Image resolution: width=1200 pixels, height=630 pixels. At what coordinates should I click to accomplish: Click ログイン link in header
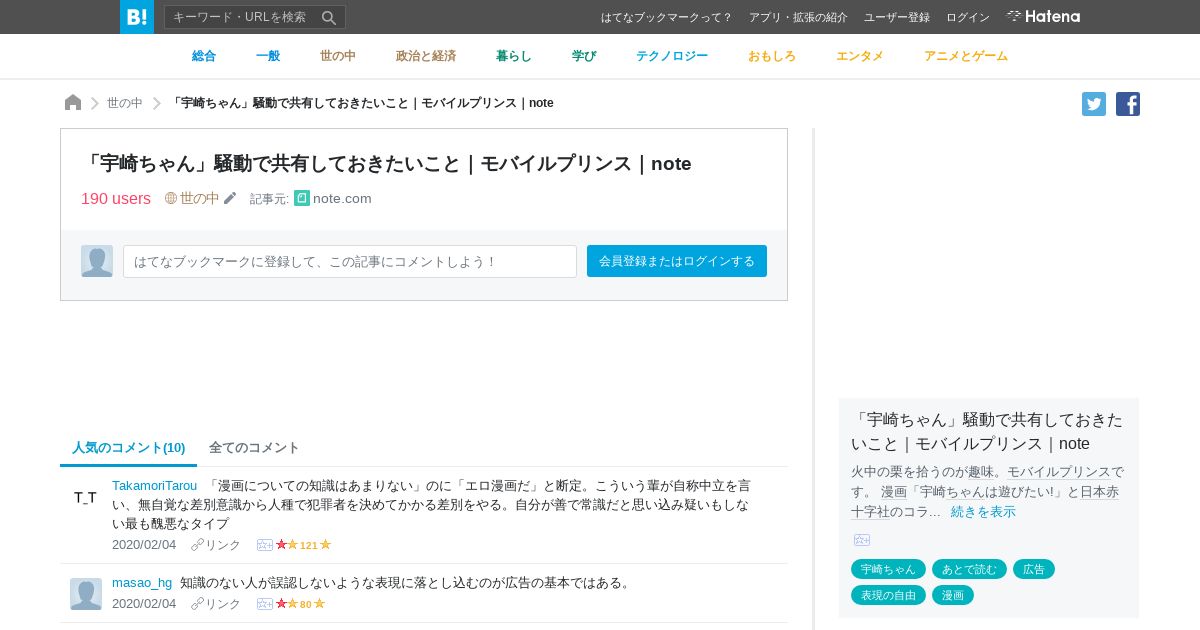click(968, 17)
